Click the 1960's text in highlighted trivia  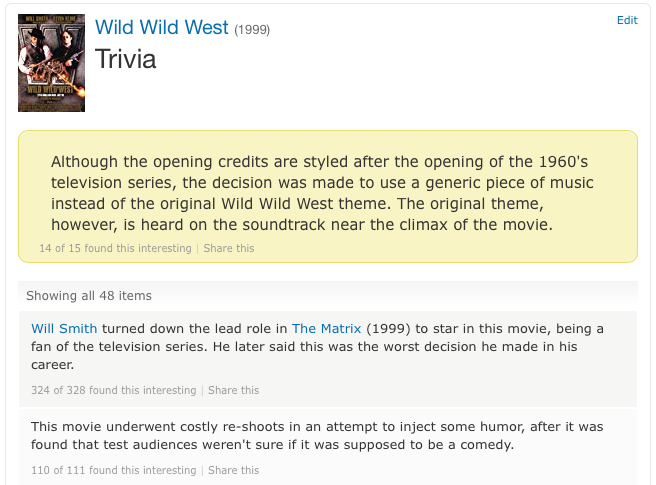coord(563,162)
